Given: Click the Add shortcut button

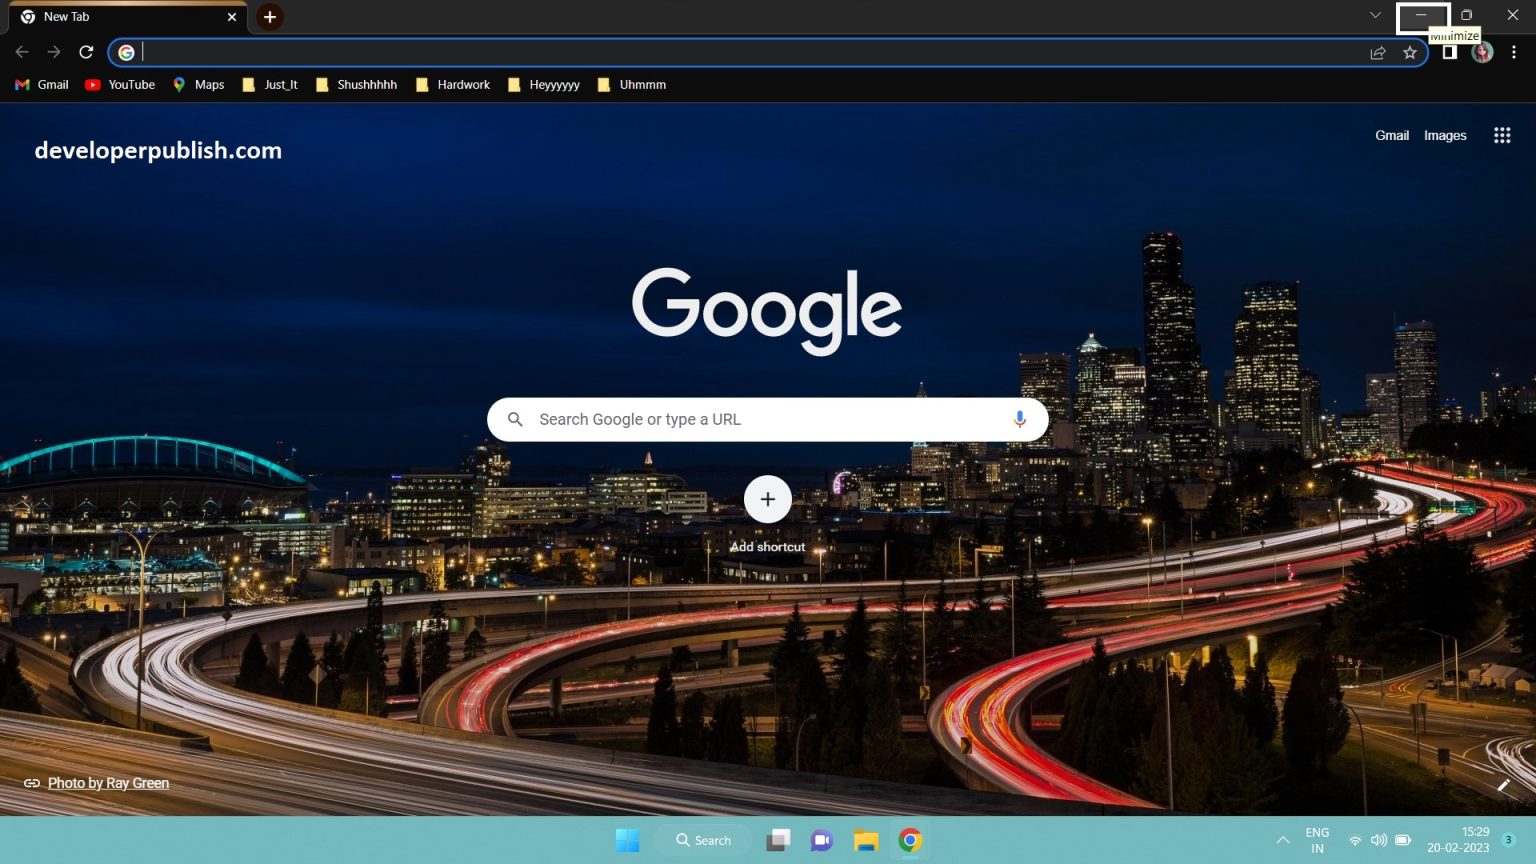Looking at the screenshot, I should click(767, 499).
